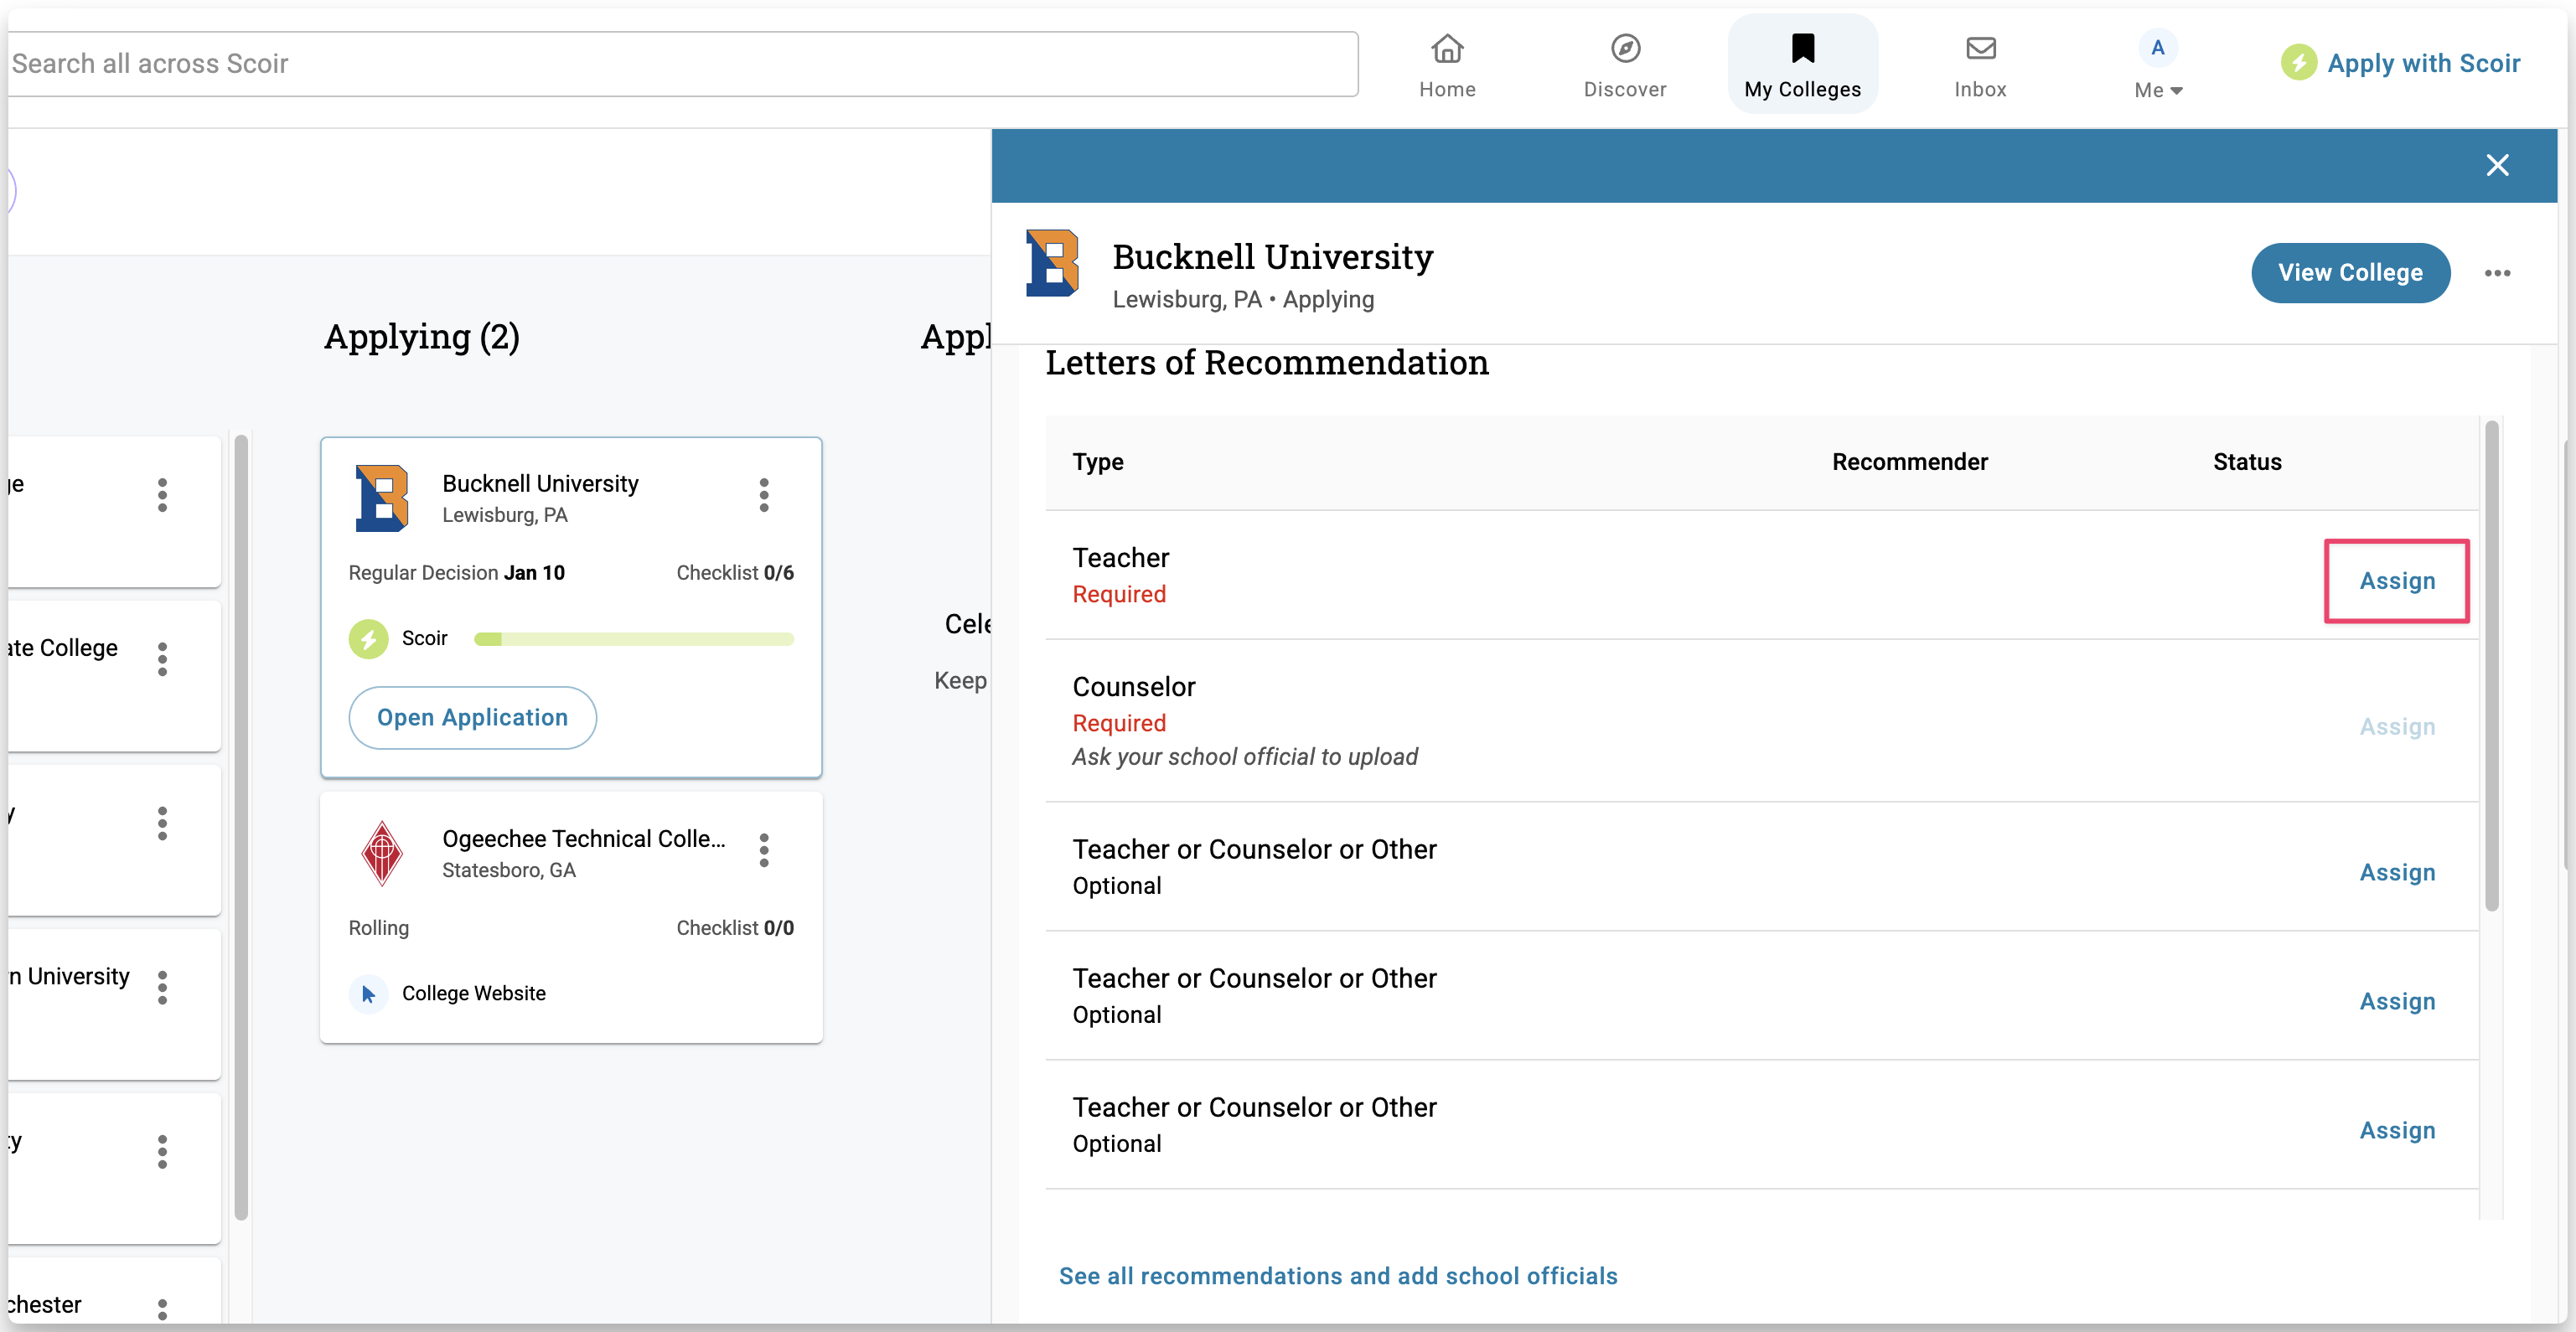Open Ogeechee Technical College kebab menu

click(x=764, y=850)
